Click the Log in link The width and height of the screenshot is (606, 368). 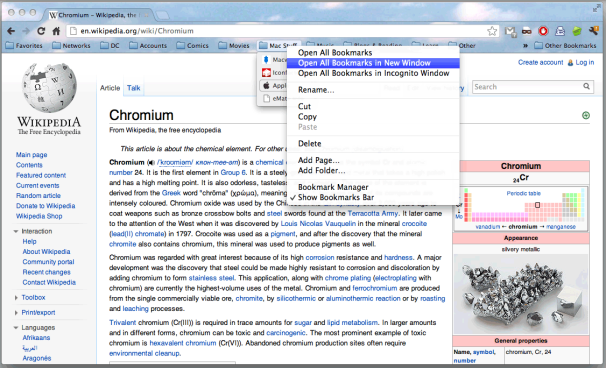pyautogui.click(x=584, y=63)
